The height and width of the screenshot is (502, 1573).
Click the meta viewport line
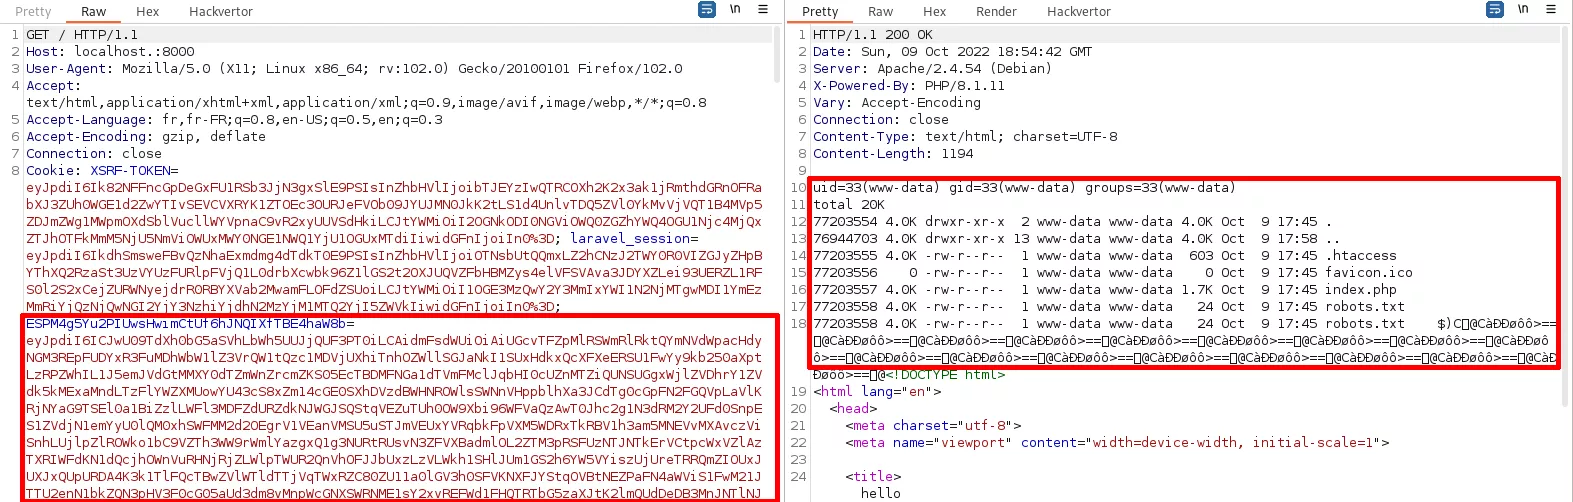coord(1117,443)
